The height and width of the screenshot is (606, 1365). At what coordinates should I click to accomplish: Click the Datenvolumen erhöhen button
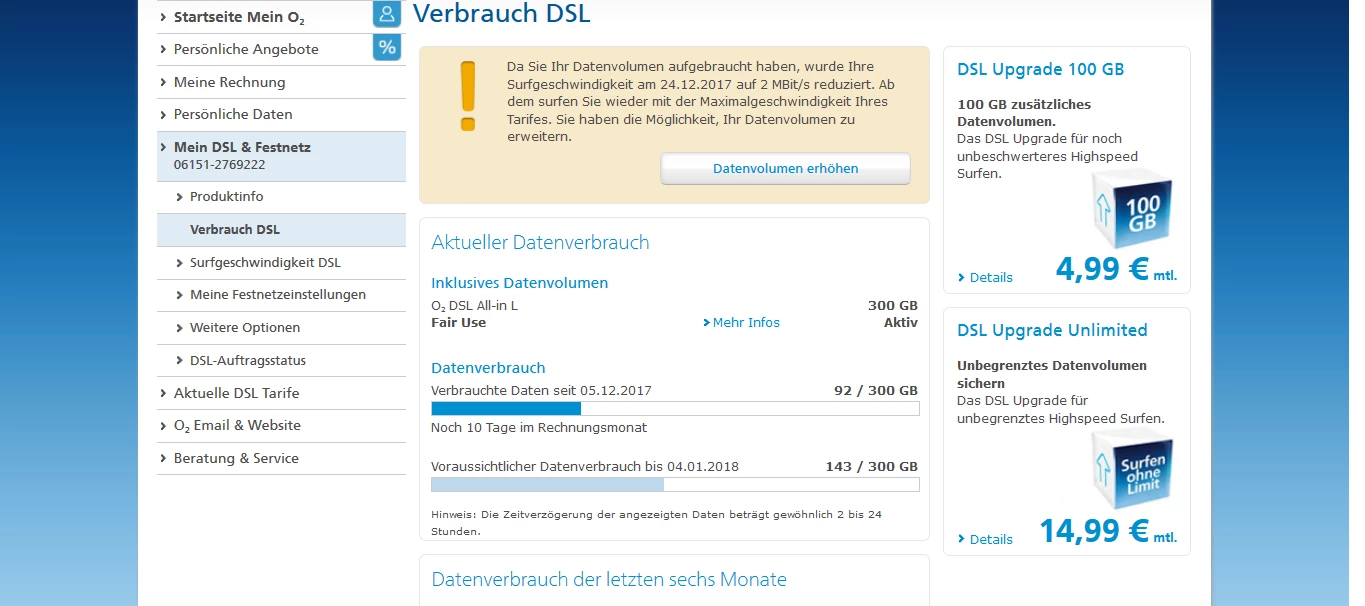point(785,168)
